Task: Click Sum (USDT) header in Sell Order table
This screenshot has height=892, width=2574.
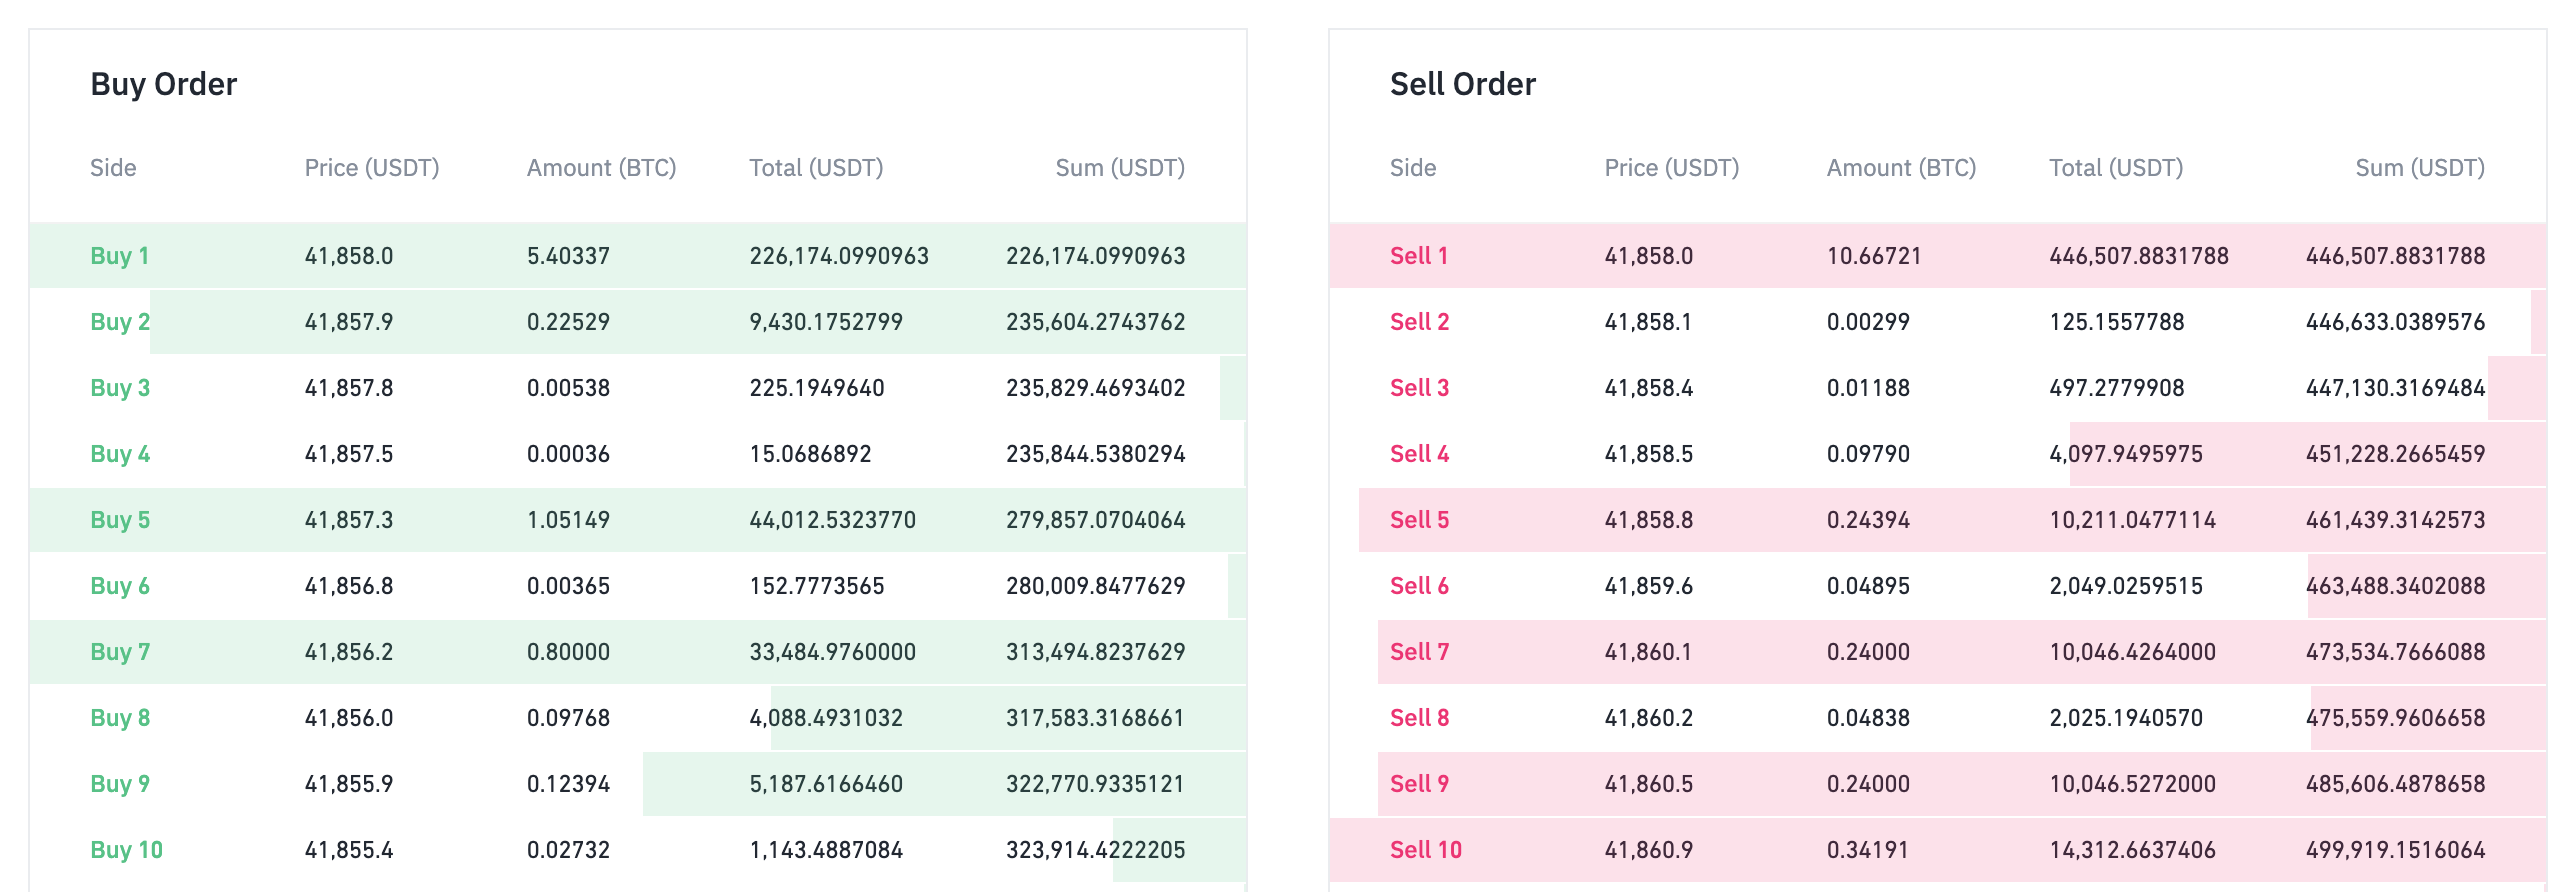Action: [2420, 168]
